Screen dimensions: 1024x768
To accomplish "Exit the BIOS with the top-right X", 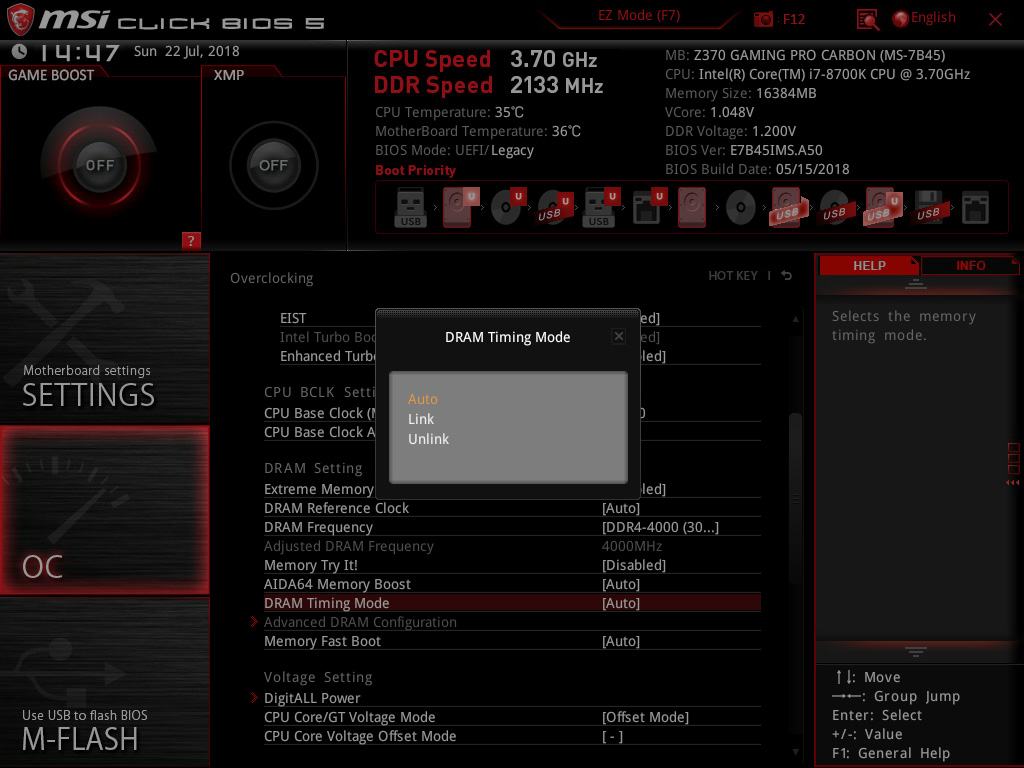I will (x=995, y=20).
